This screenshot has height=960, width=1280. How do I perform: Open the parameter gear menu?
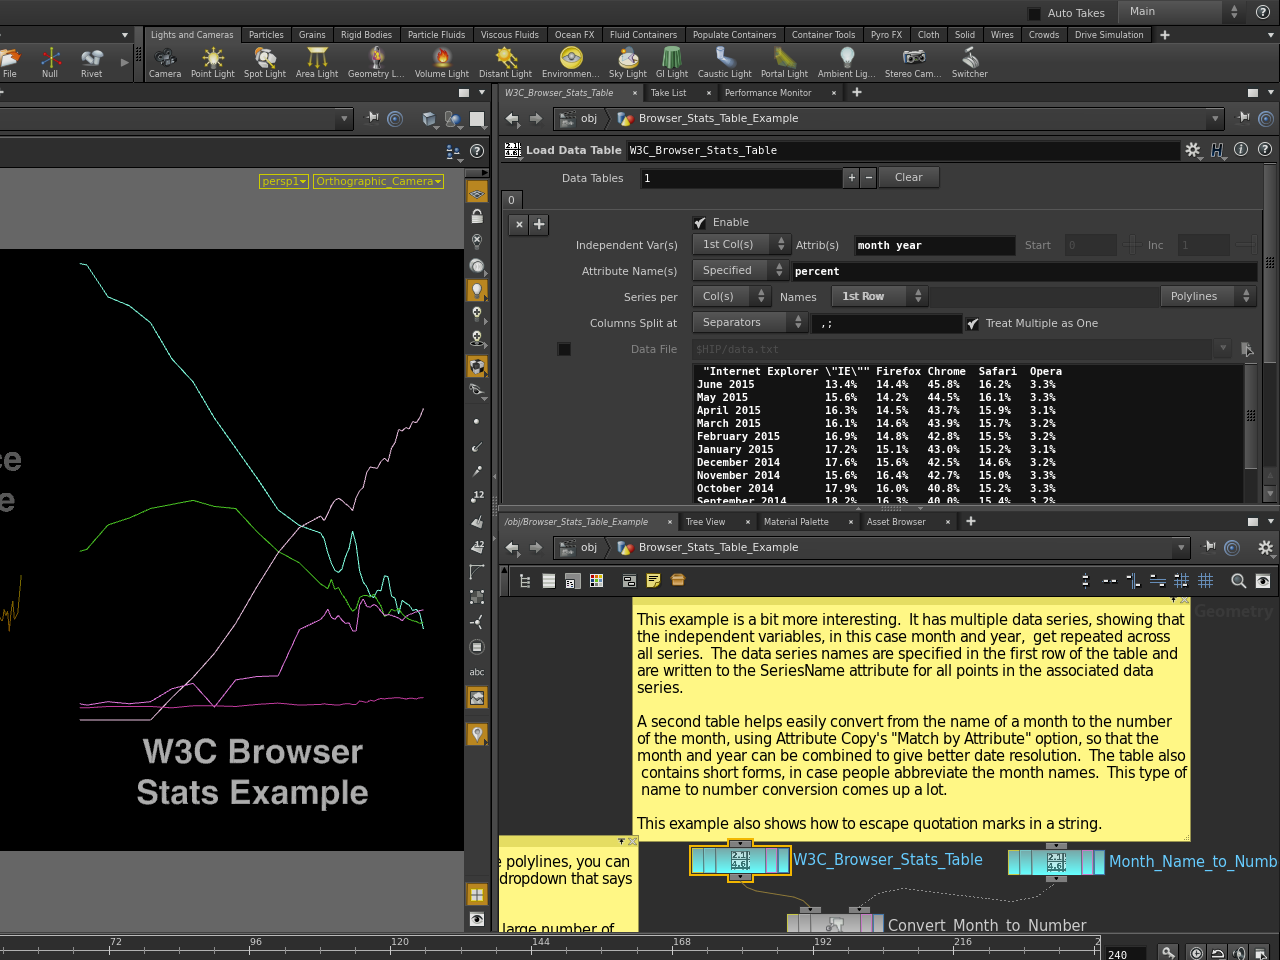coord(1193,150)
